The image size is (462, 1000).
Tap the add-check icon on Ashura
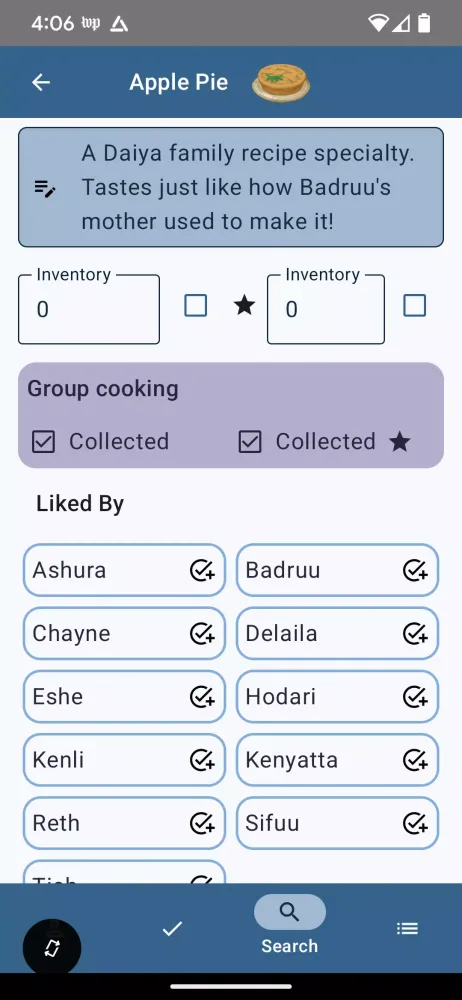click(x=202, y=570)
